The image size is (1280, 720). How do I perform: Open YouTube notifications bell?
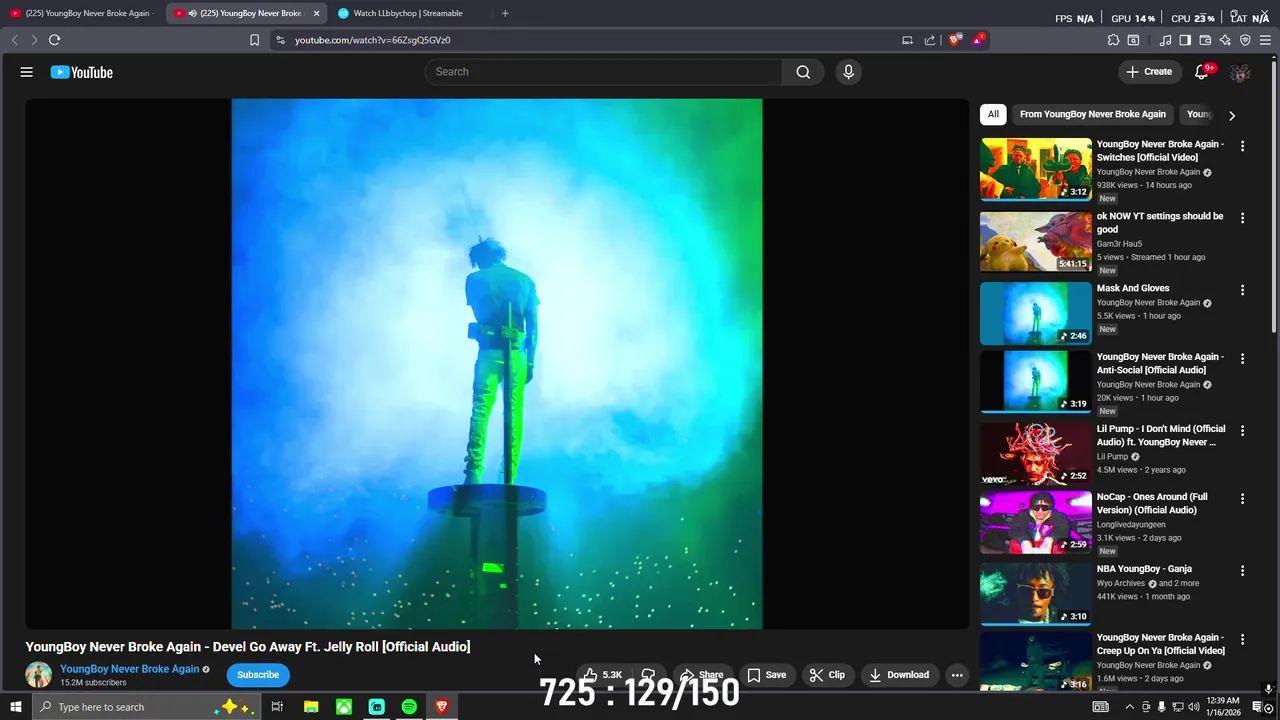pos(1203,72)
